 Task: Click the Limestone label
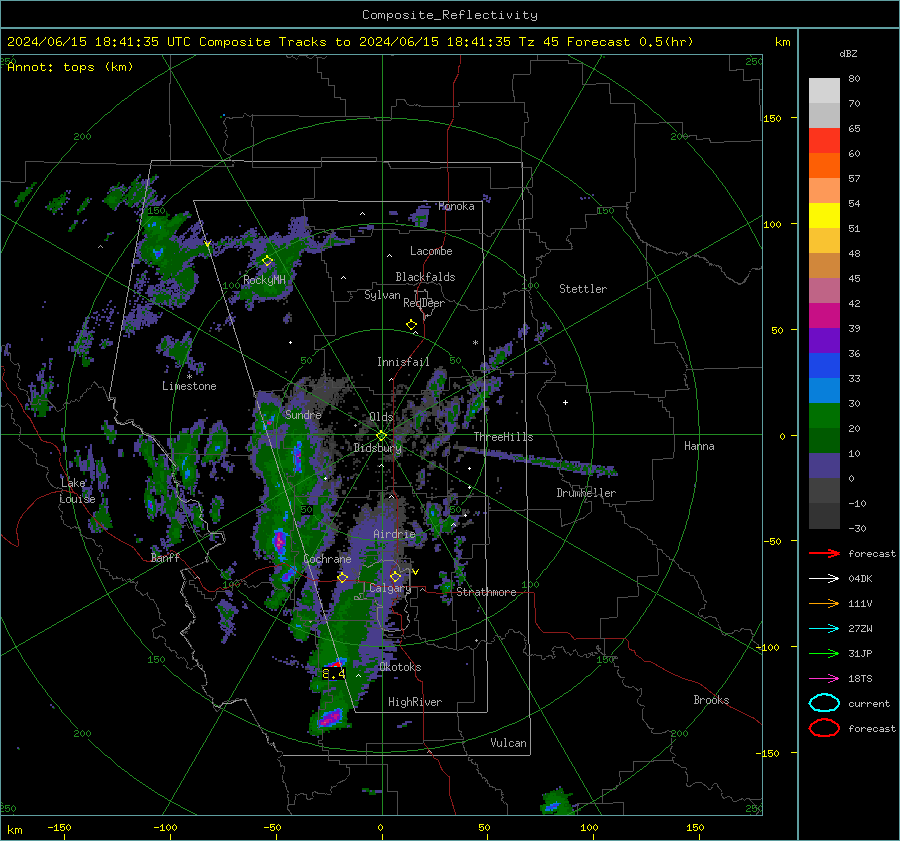[x=189, y=386]
